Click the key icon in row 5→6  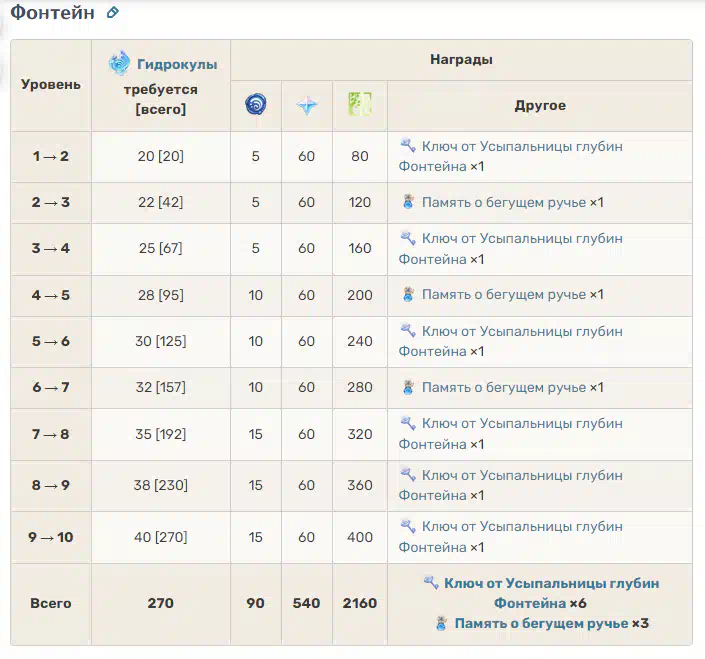(x=408, y=330)
